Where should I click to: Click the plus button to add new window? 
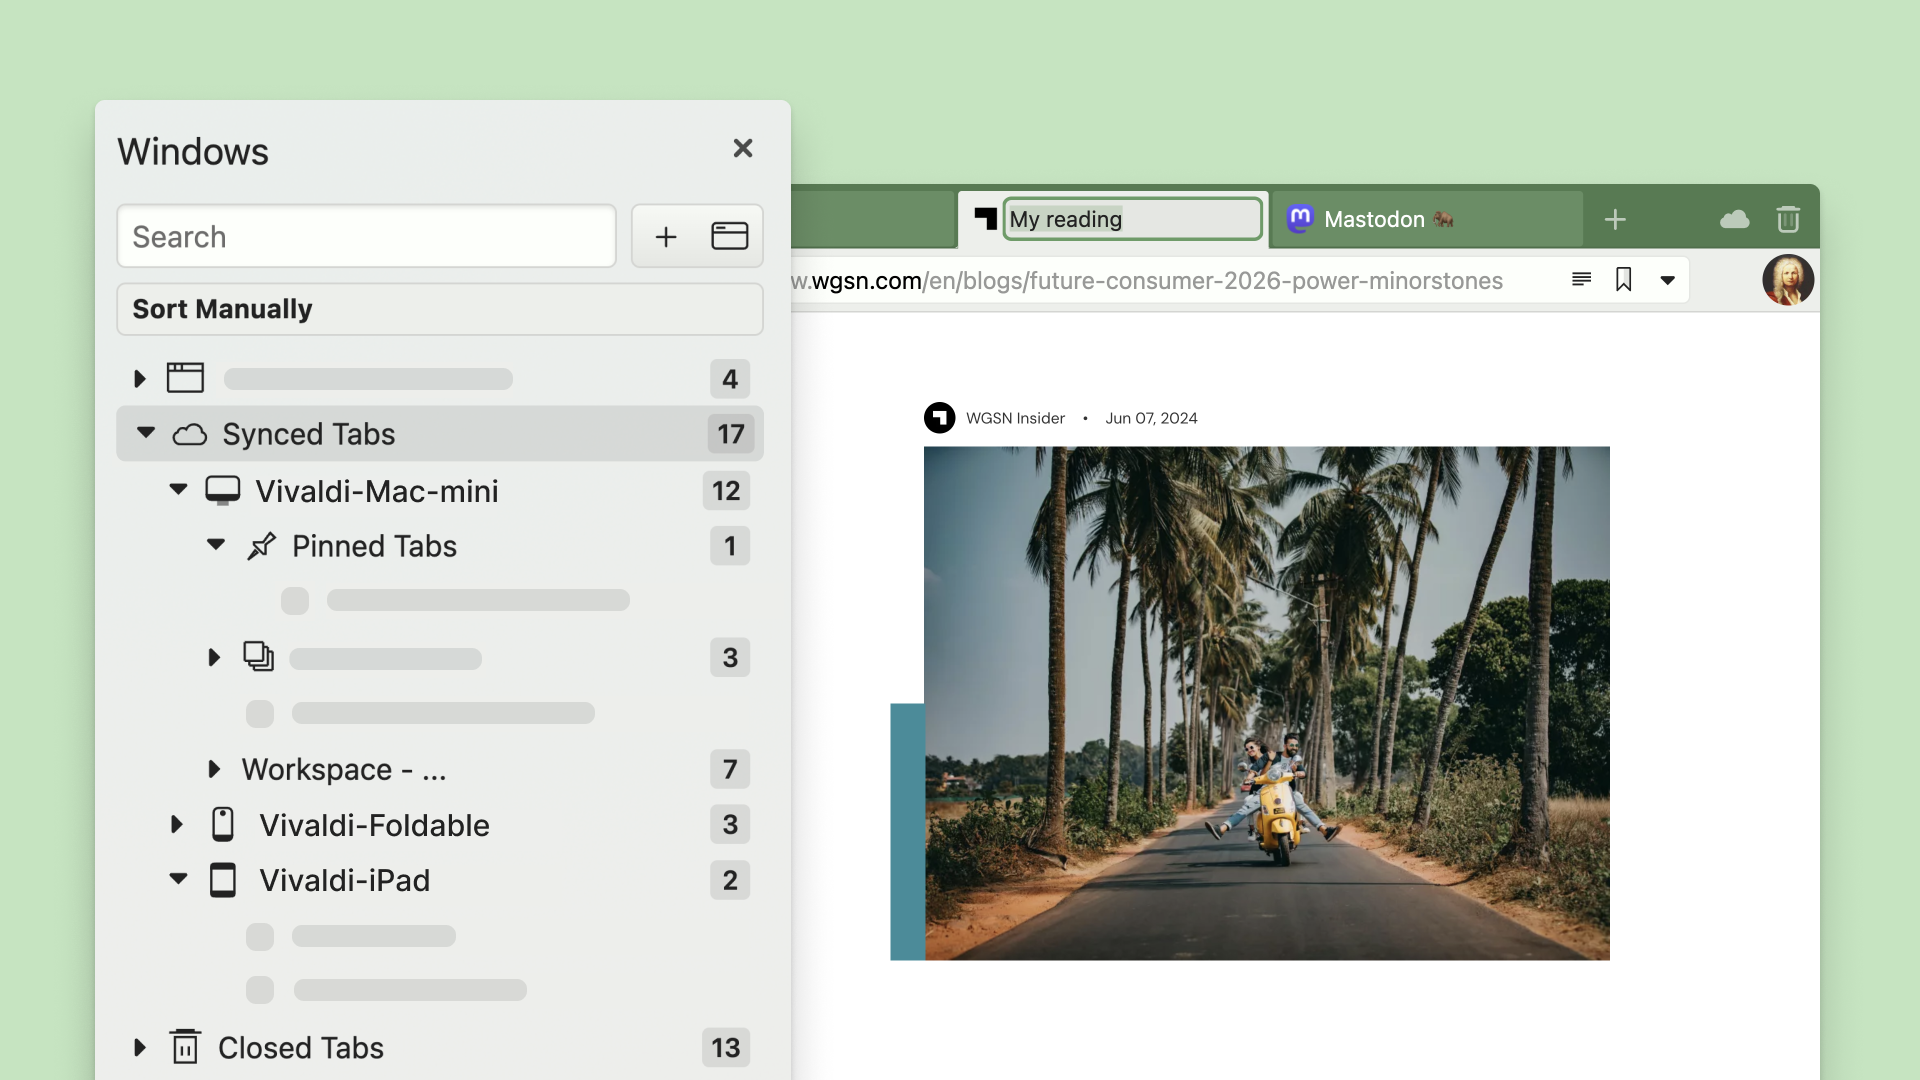pyautogui.click(x=666, y=236)
